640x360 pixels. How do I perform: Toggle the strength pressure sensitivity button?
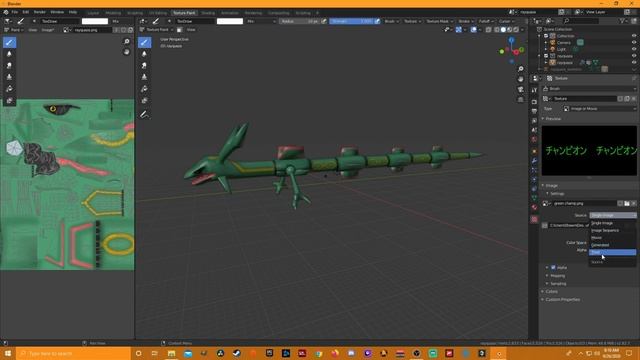[x=377, y=21]
